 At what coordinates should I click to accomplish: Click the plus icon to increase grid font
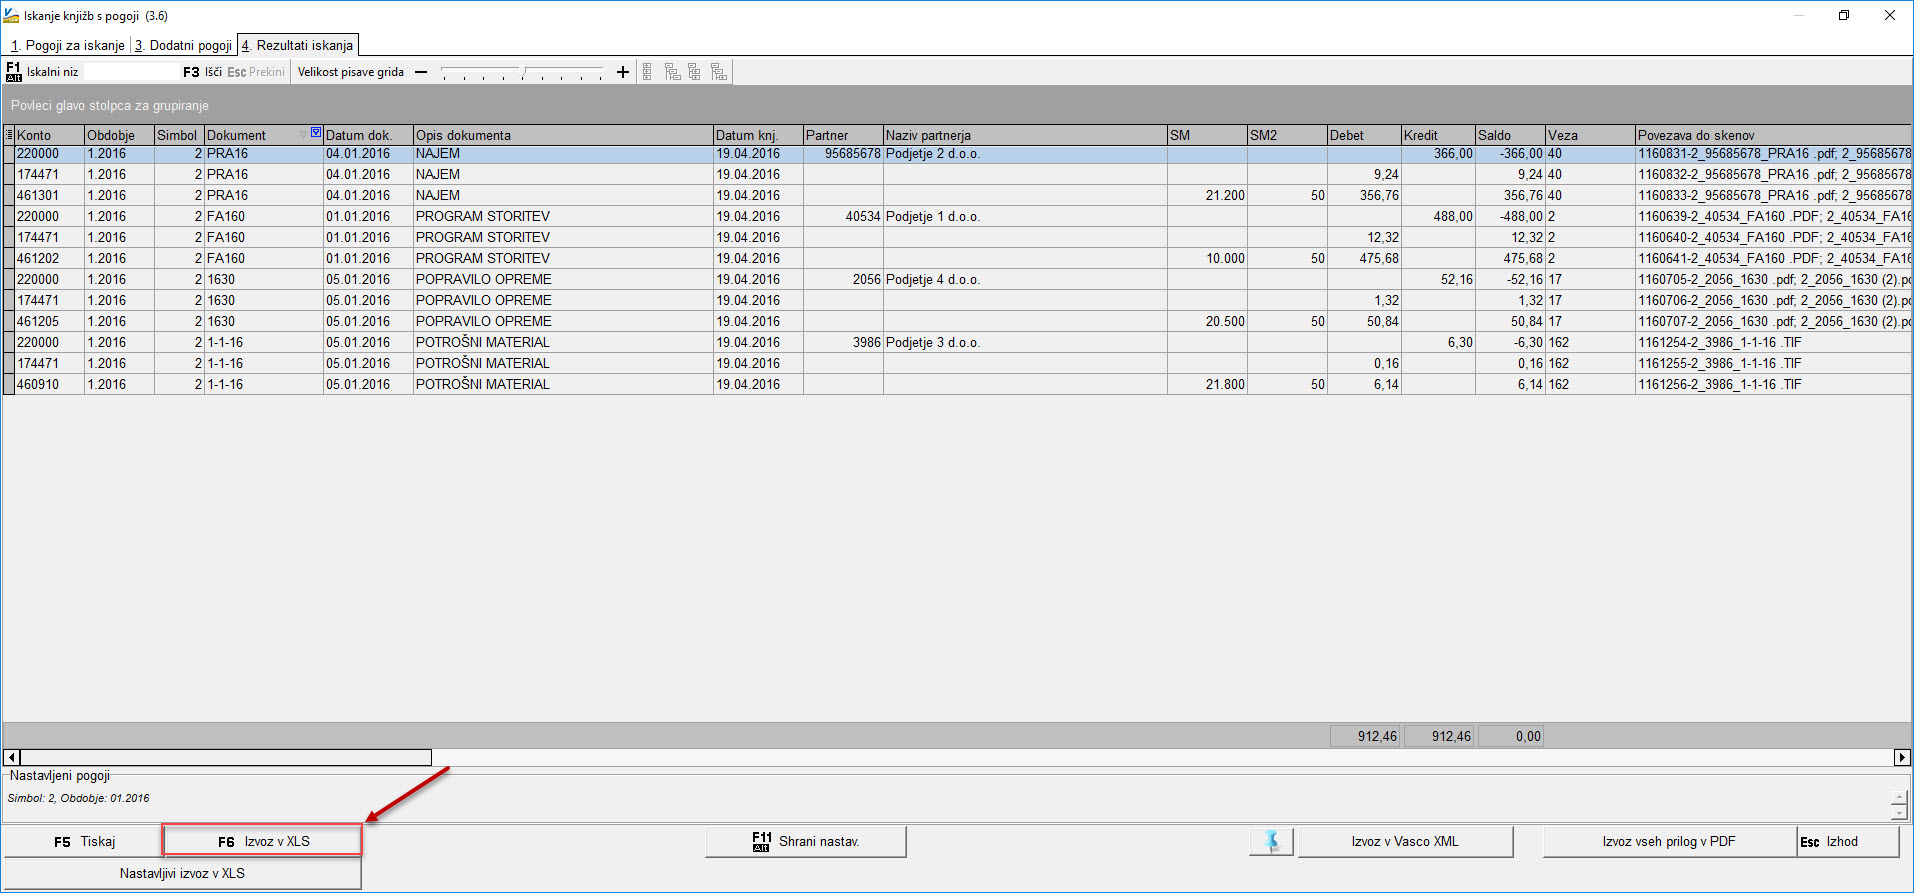(x=623, y=72)
